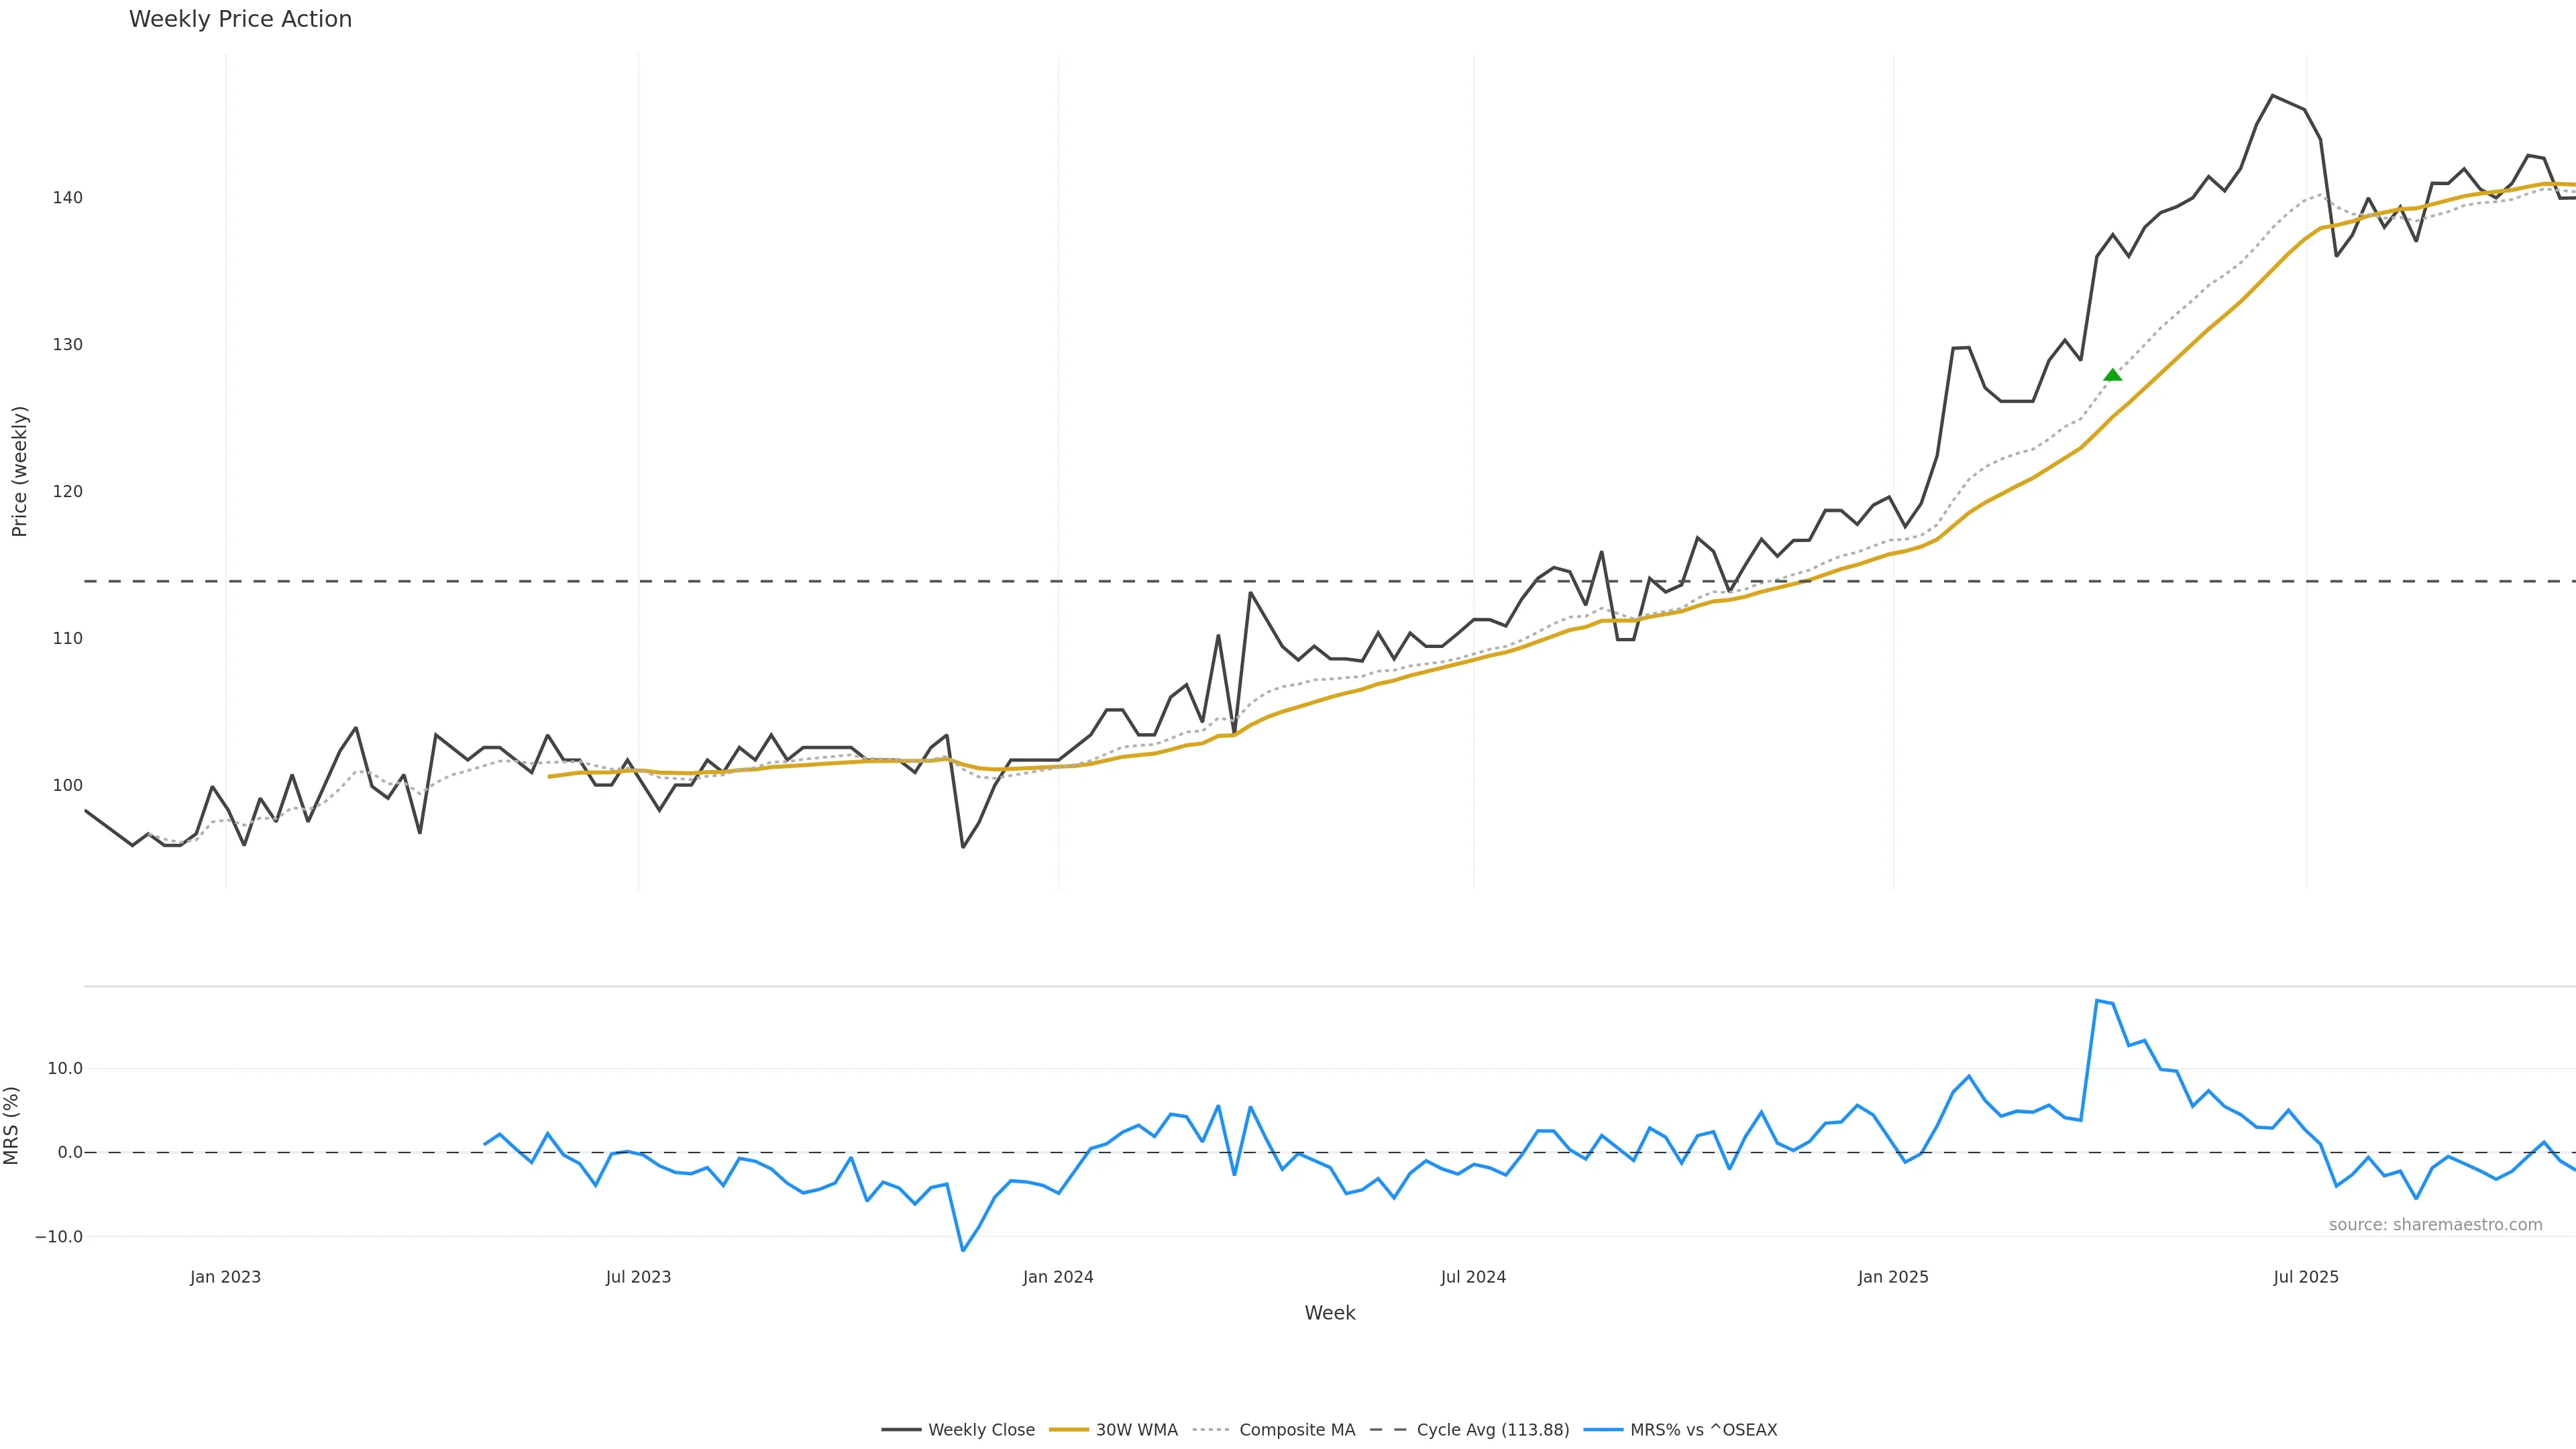Open the sharemaestro.com source link
2576x1449 pixels.
coord(2435,1225)
